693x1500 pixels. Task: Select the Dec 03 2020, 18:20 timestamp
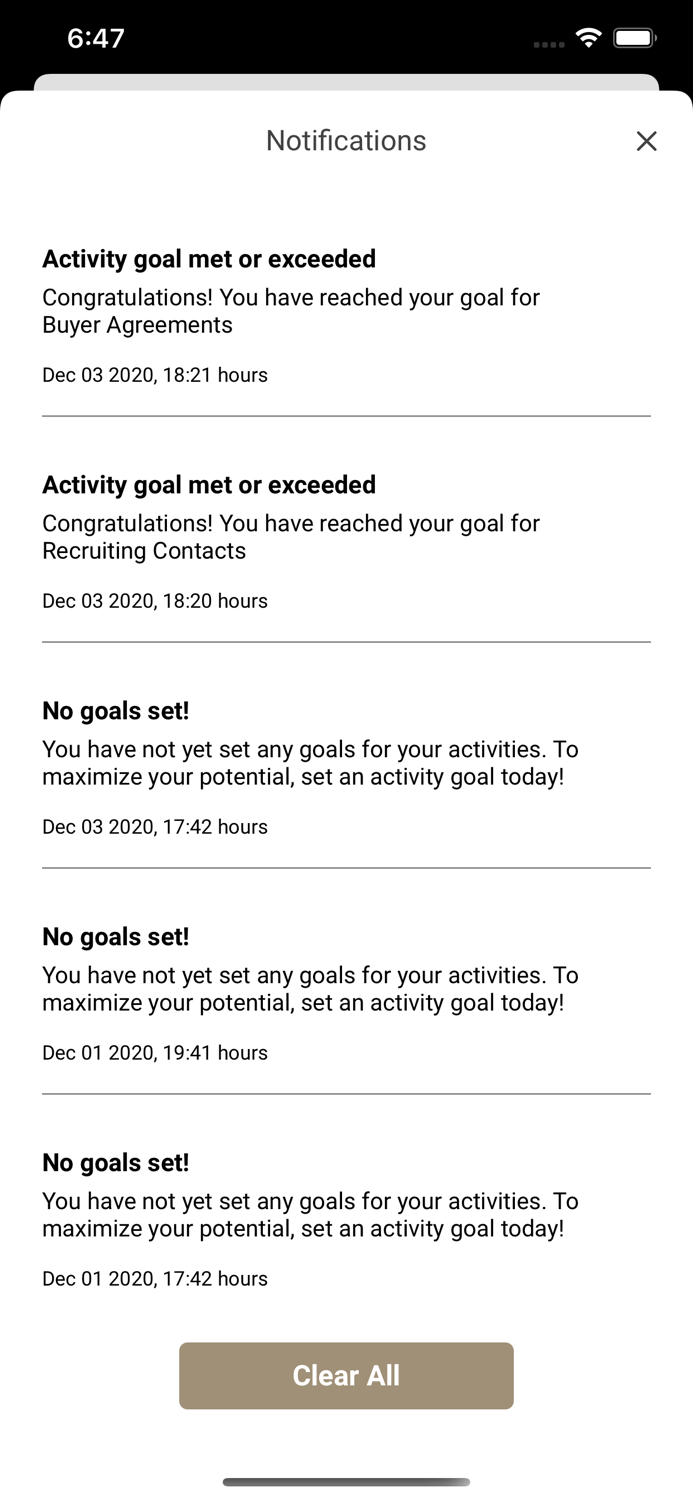click(155, 601)
